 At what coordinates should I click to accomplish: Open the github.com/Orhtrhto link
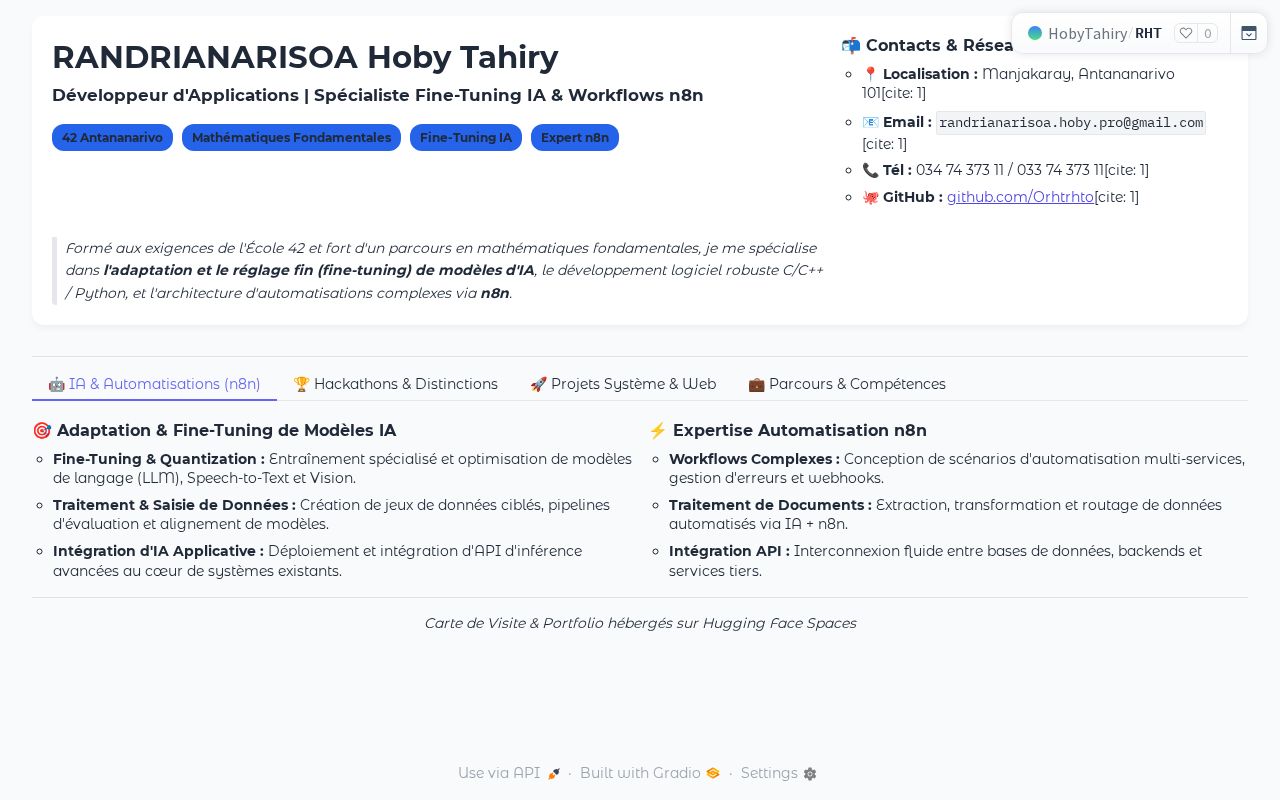[x=1020, y=197]
